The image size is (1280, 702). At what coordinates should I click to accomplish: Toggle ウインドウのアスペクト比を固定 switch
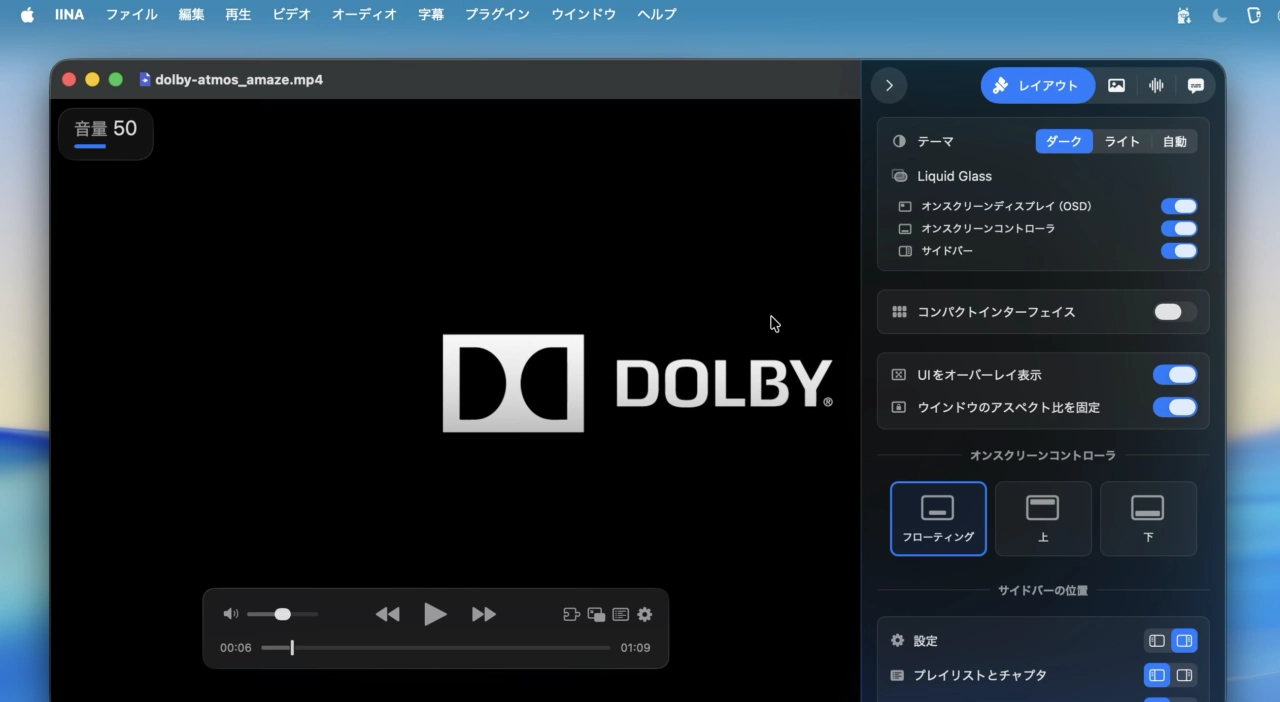(x=1175, y=407)
